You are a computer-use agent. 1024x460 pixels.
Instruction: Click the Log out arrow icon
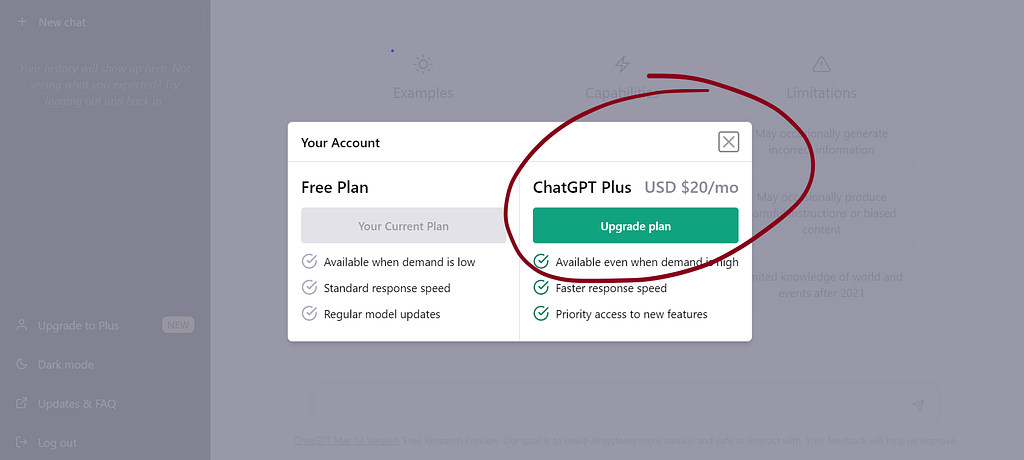[x=22, y=442]
